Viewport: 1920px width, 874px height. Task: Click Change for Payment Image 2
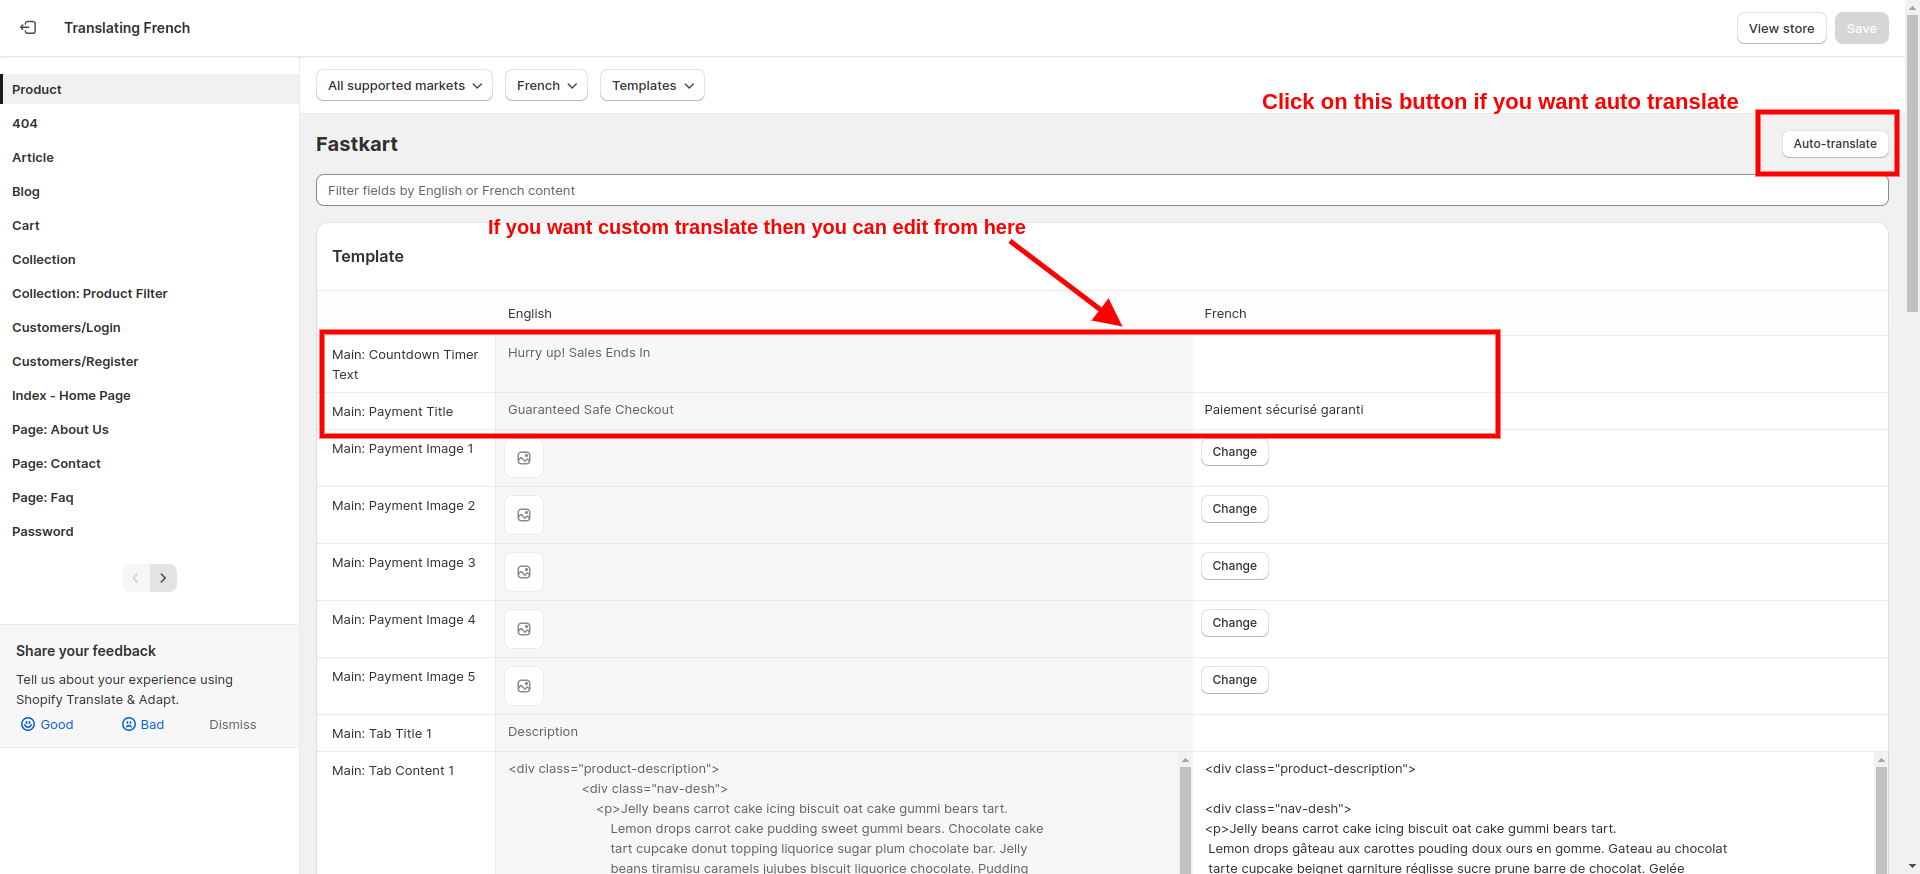coord(1234,509)
